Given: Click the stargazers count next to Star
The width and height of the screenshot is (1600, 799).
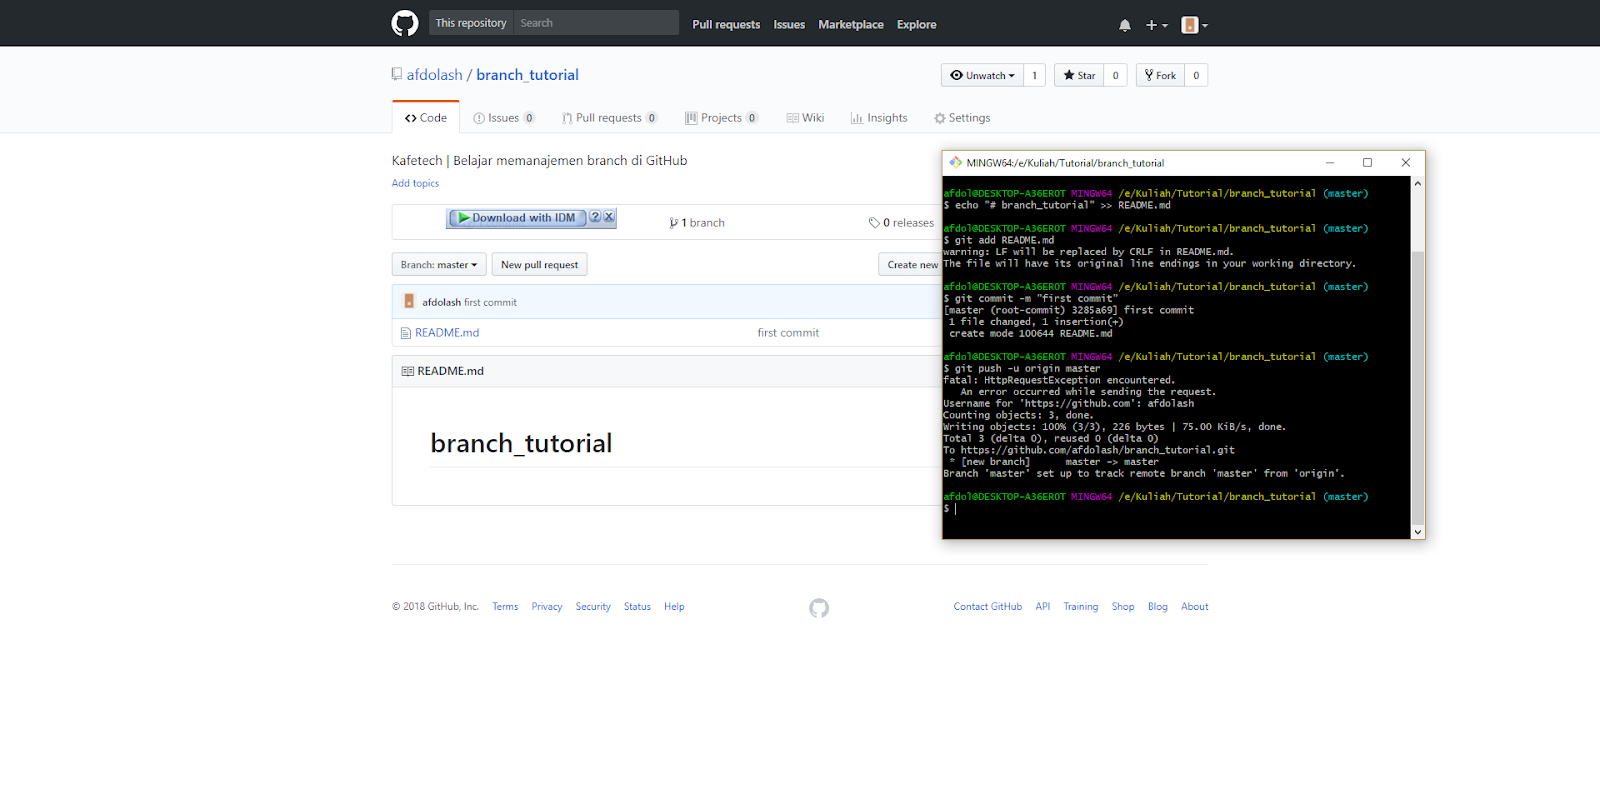Looking at the screenshot, I should point(1116,75).
